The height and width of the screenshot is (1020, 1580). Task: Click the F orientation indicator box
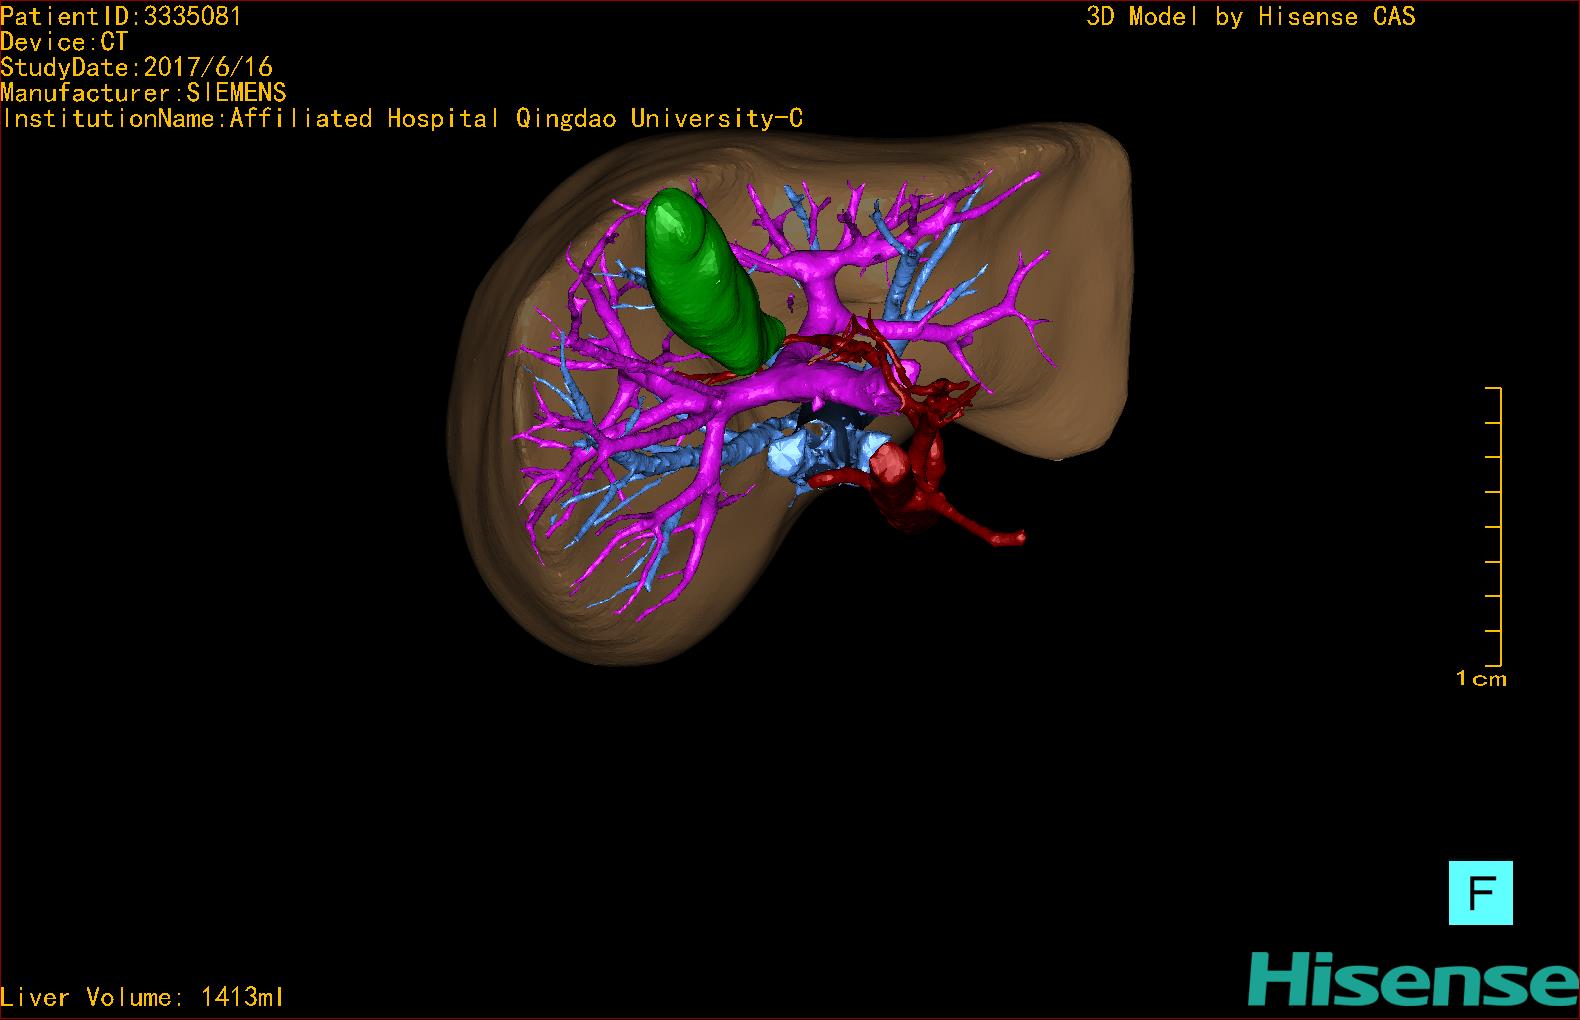pyautogui.click(x=1480, y=892)
